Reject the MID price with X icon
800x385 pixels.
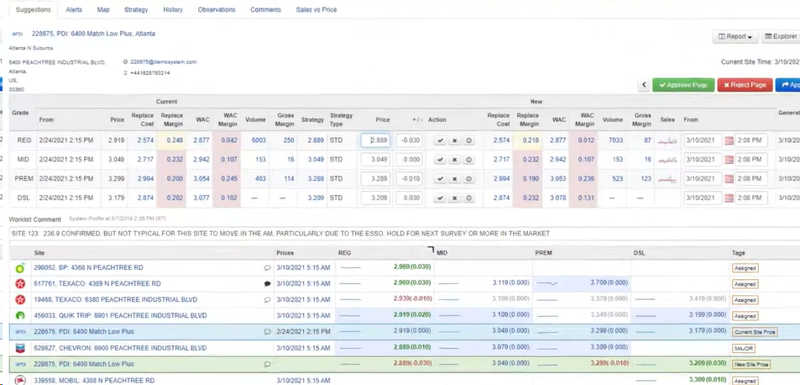pyautogui.click(x=454, y=160)
